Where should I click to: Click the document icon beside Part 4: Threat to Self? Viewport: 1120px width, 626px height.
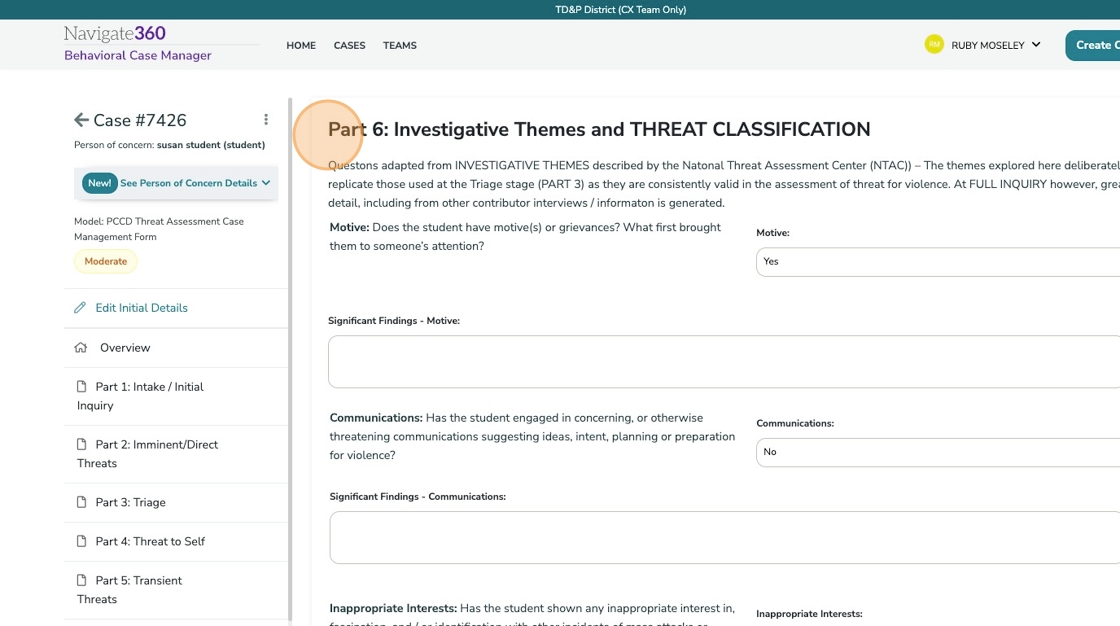81,542
